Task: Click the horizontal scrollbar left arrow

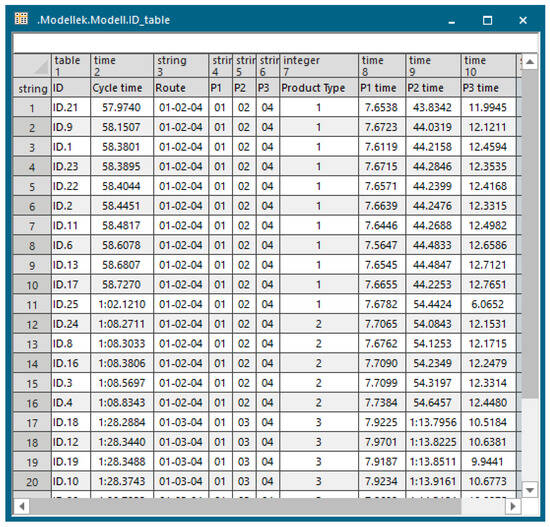Action: [22, 506]
